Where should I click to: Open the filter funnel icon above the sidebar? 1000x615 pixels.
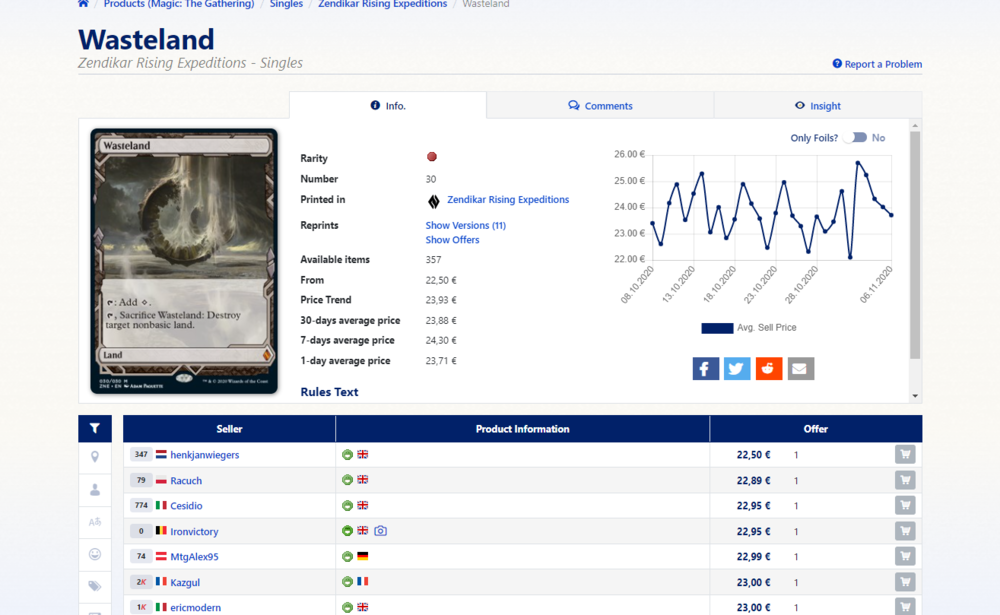95,429
